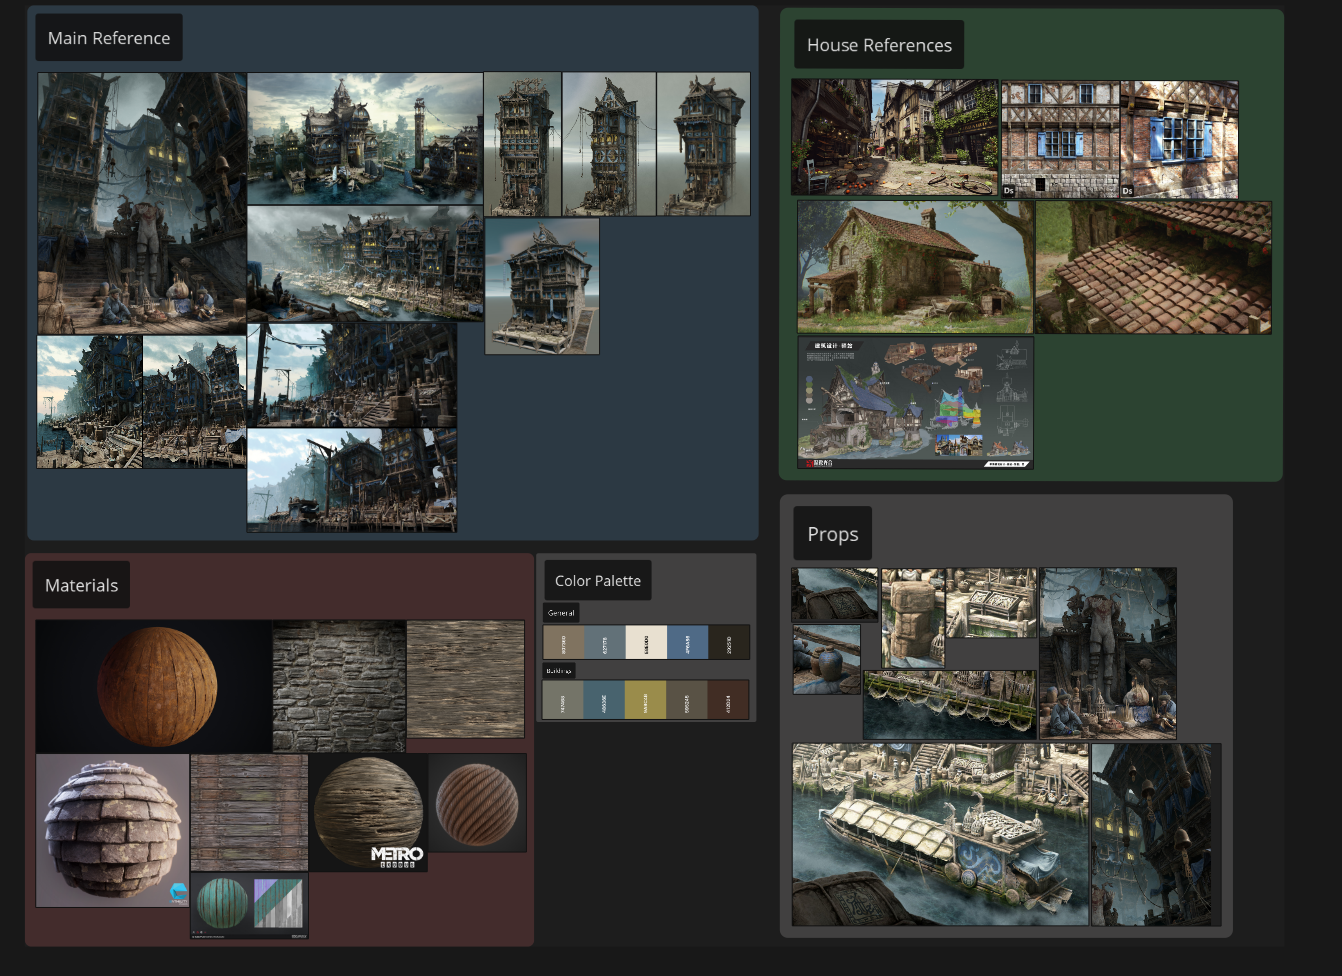Select the hanging lanterns tower image in Props
The image size is (1342, 976).
[1156, 834]
